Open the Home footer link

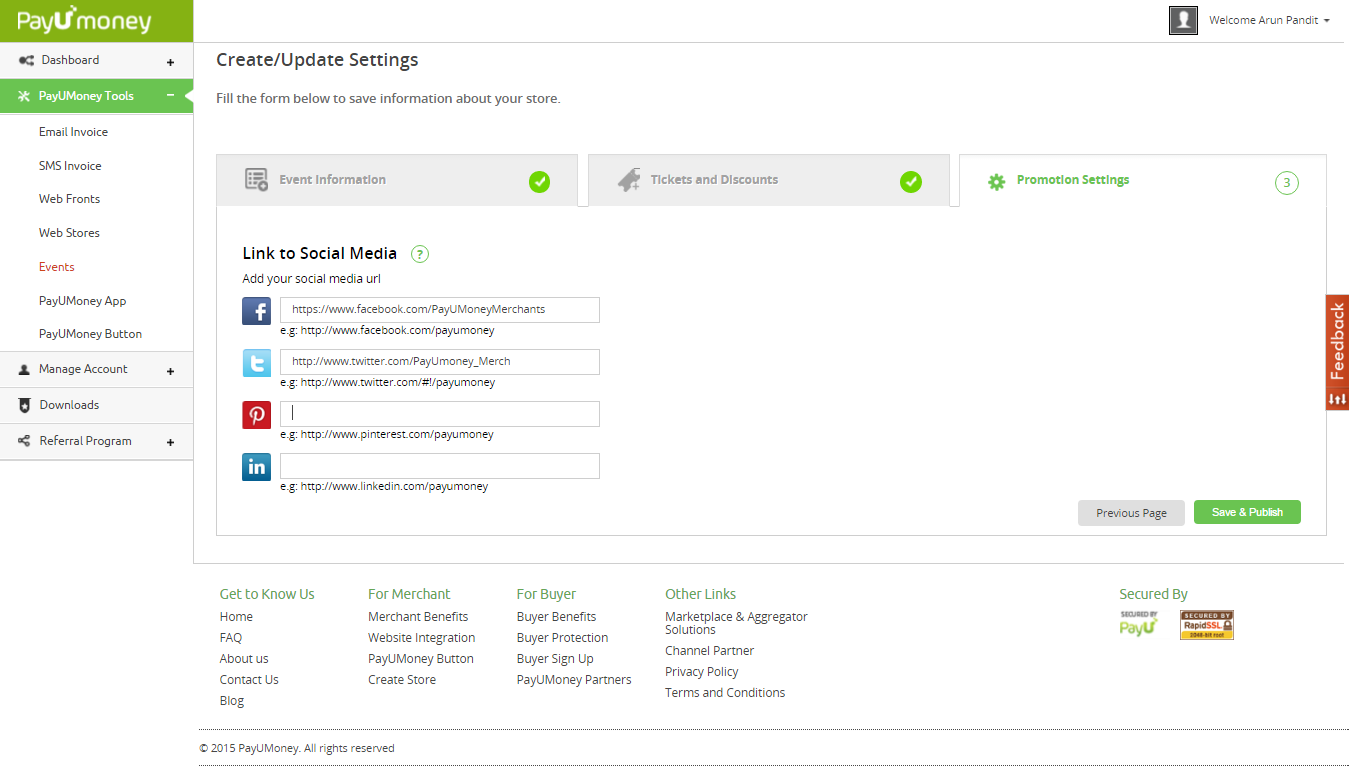point(236,617)
